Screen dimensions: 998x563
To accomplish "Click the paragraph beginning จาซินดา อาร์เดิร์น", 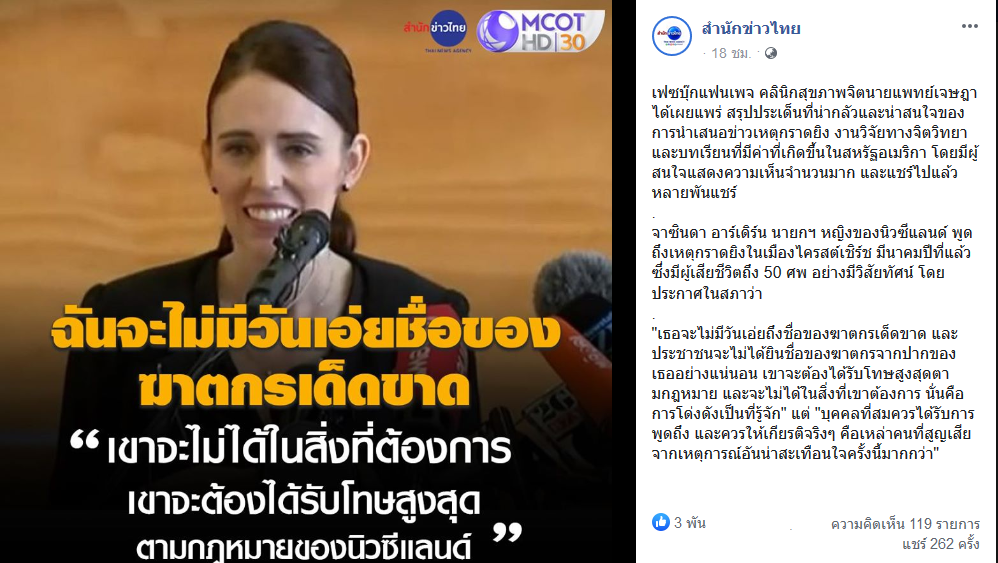I will pyautogui.click(x=812, y=263).
